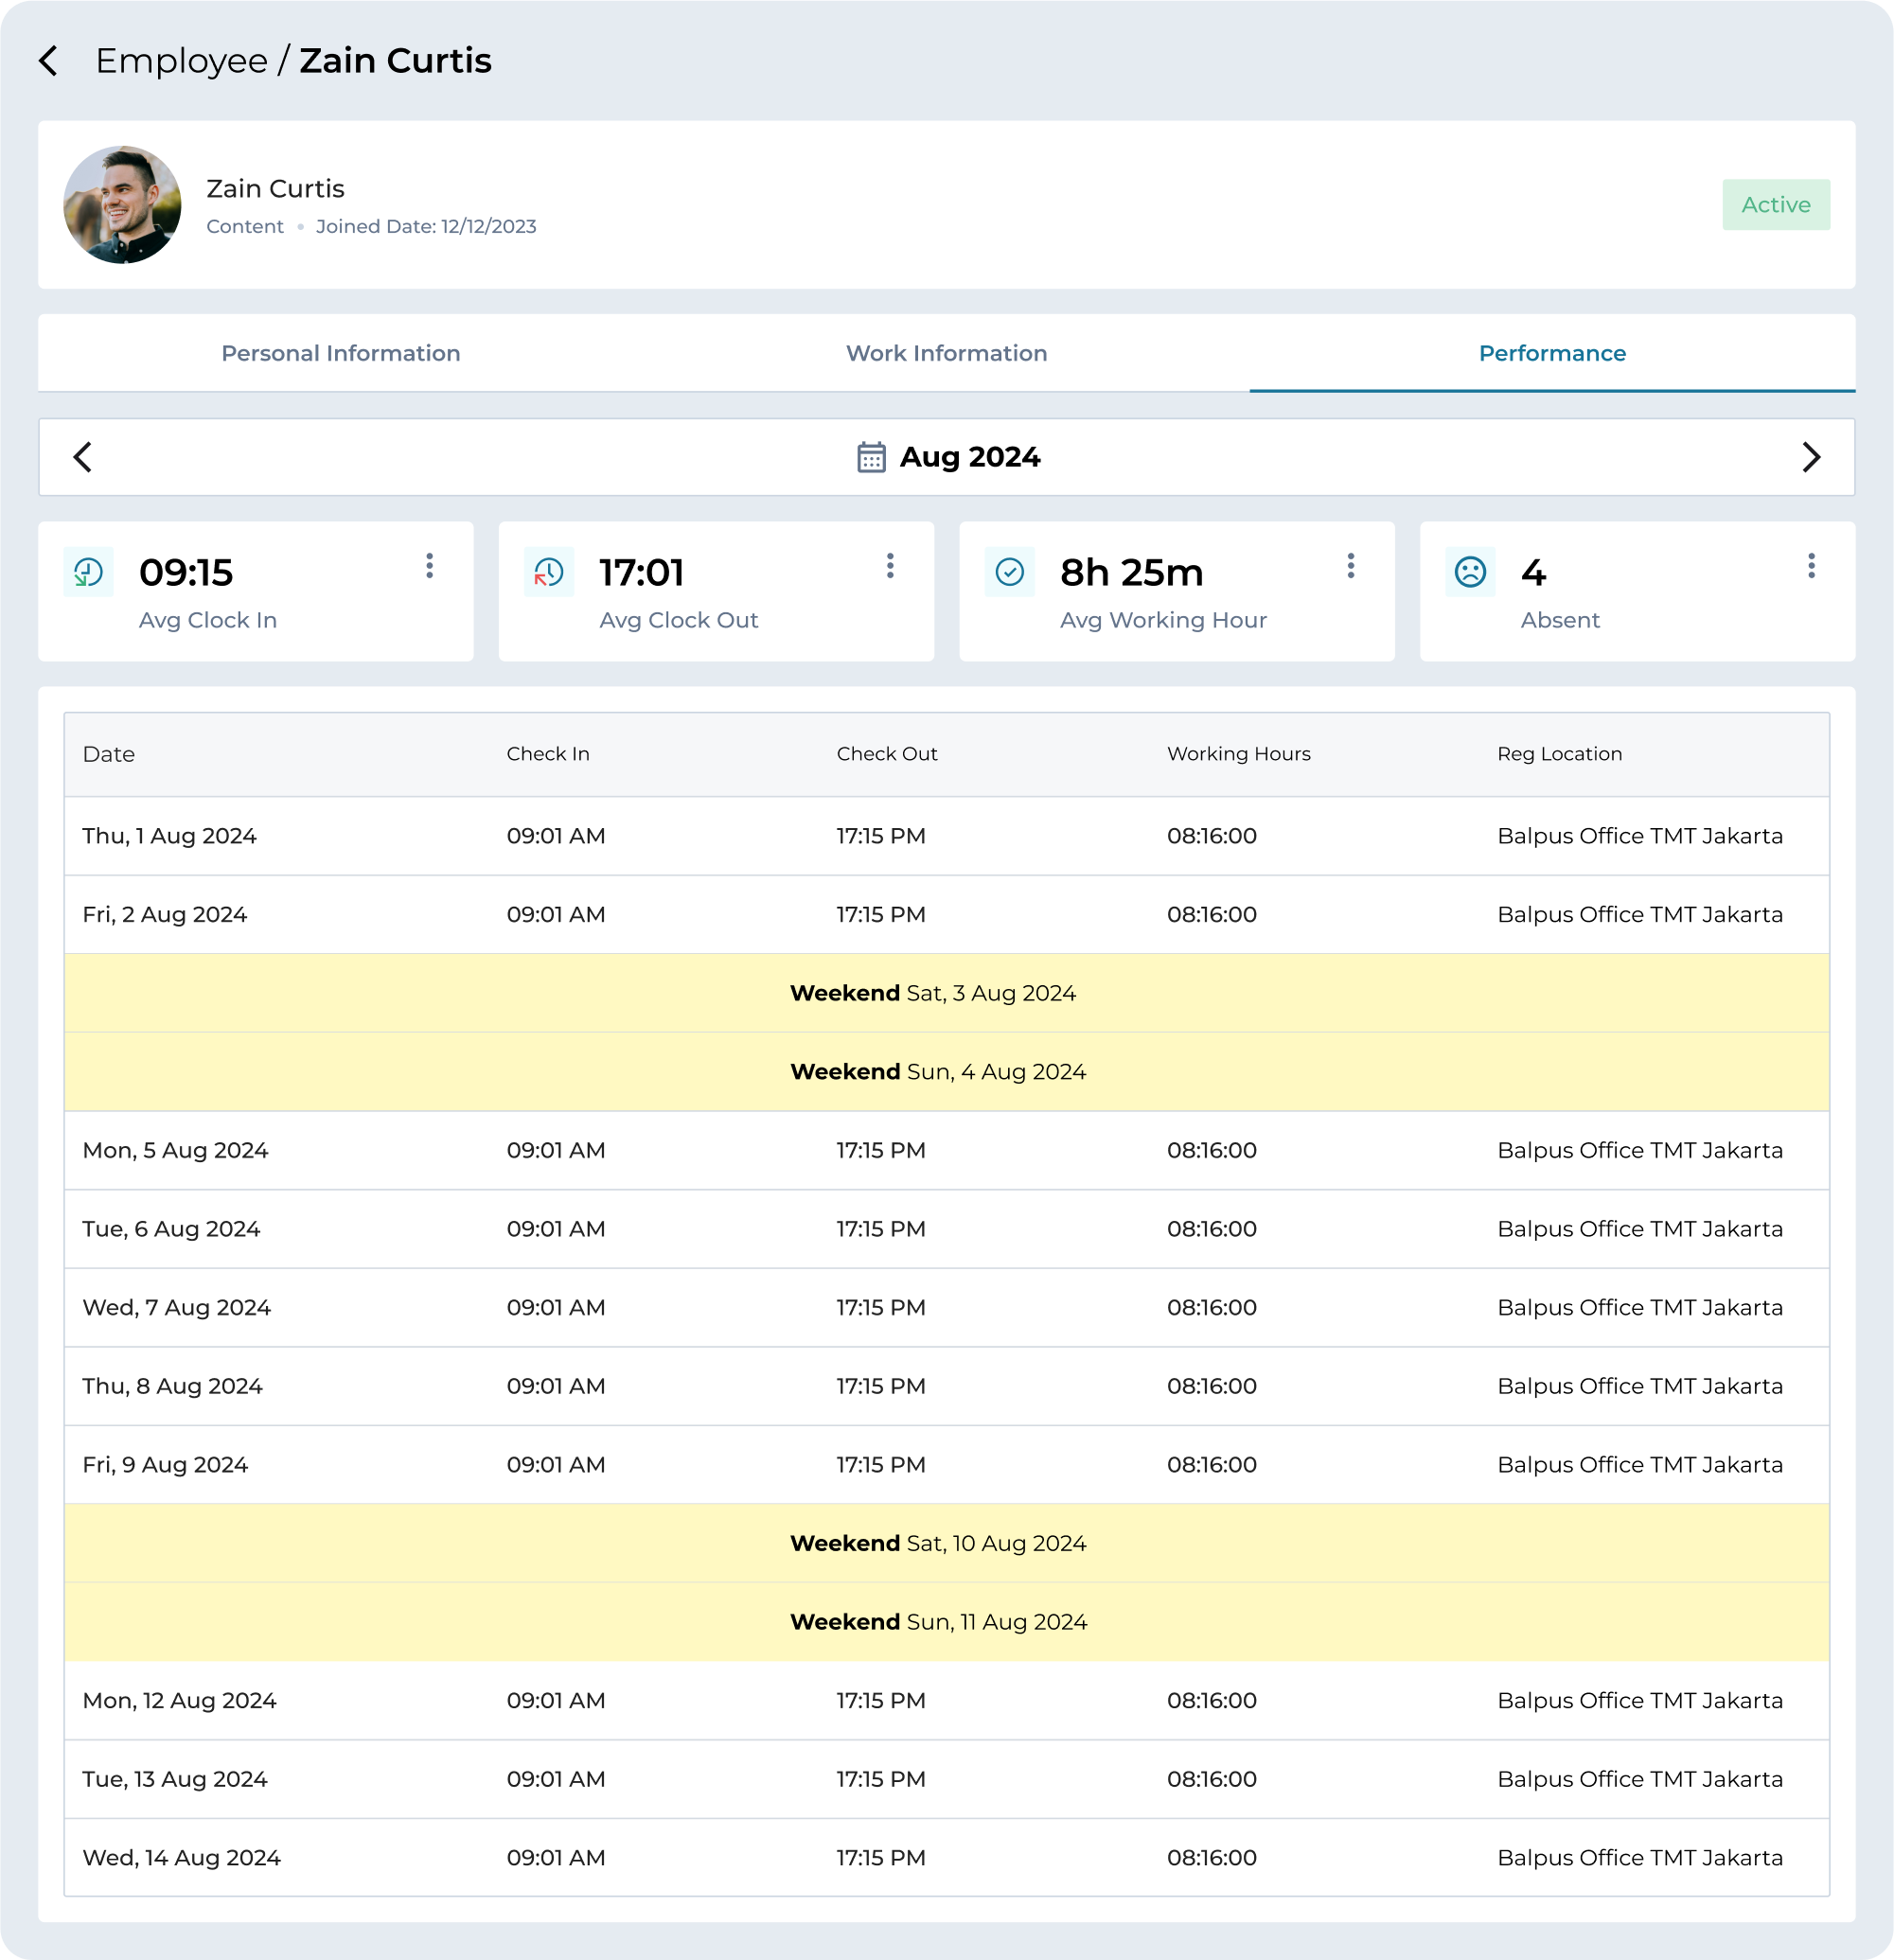Select the Thu, 1 Aug 2024 row
The width and height of the screenshot is (1894, 1960).
click(x=946, y=836)
